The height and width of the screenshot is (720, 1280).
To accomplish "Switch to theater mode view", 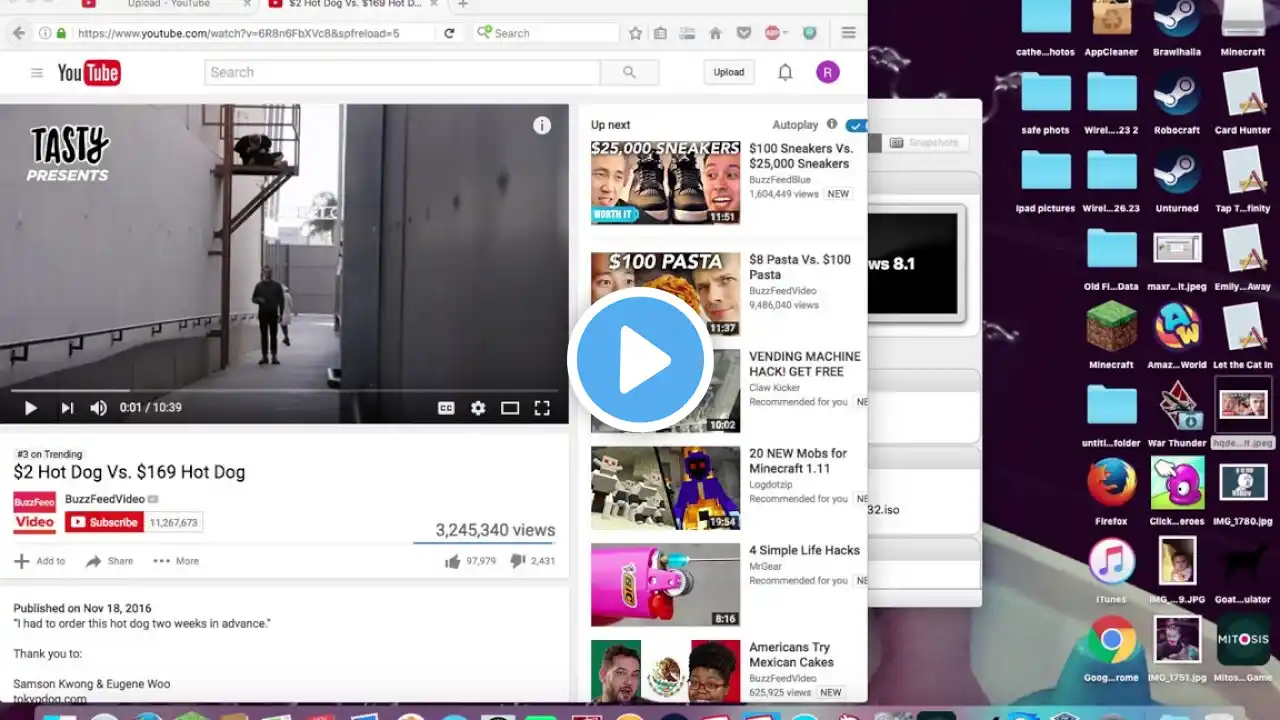I will [x=510, y=408].
